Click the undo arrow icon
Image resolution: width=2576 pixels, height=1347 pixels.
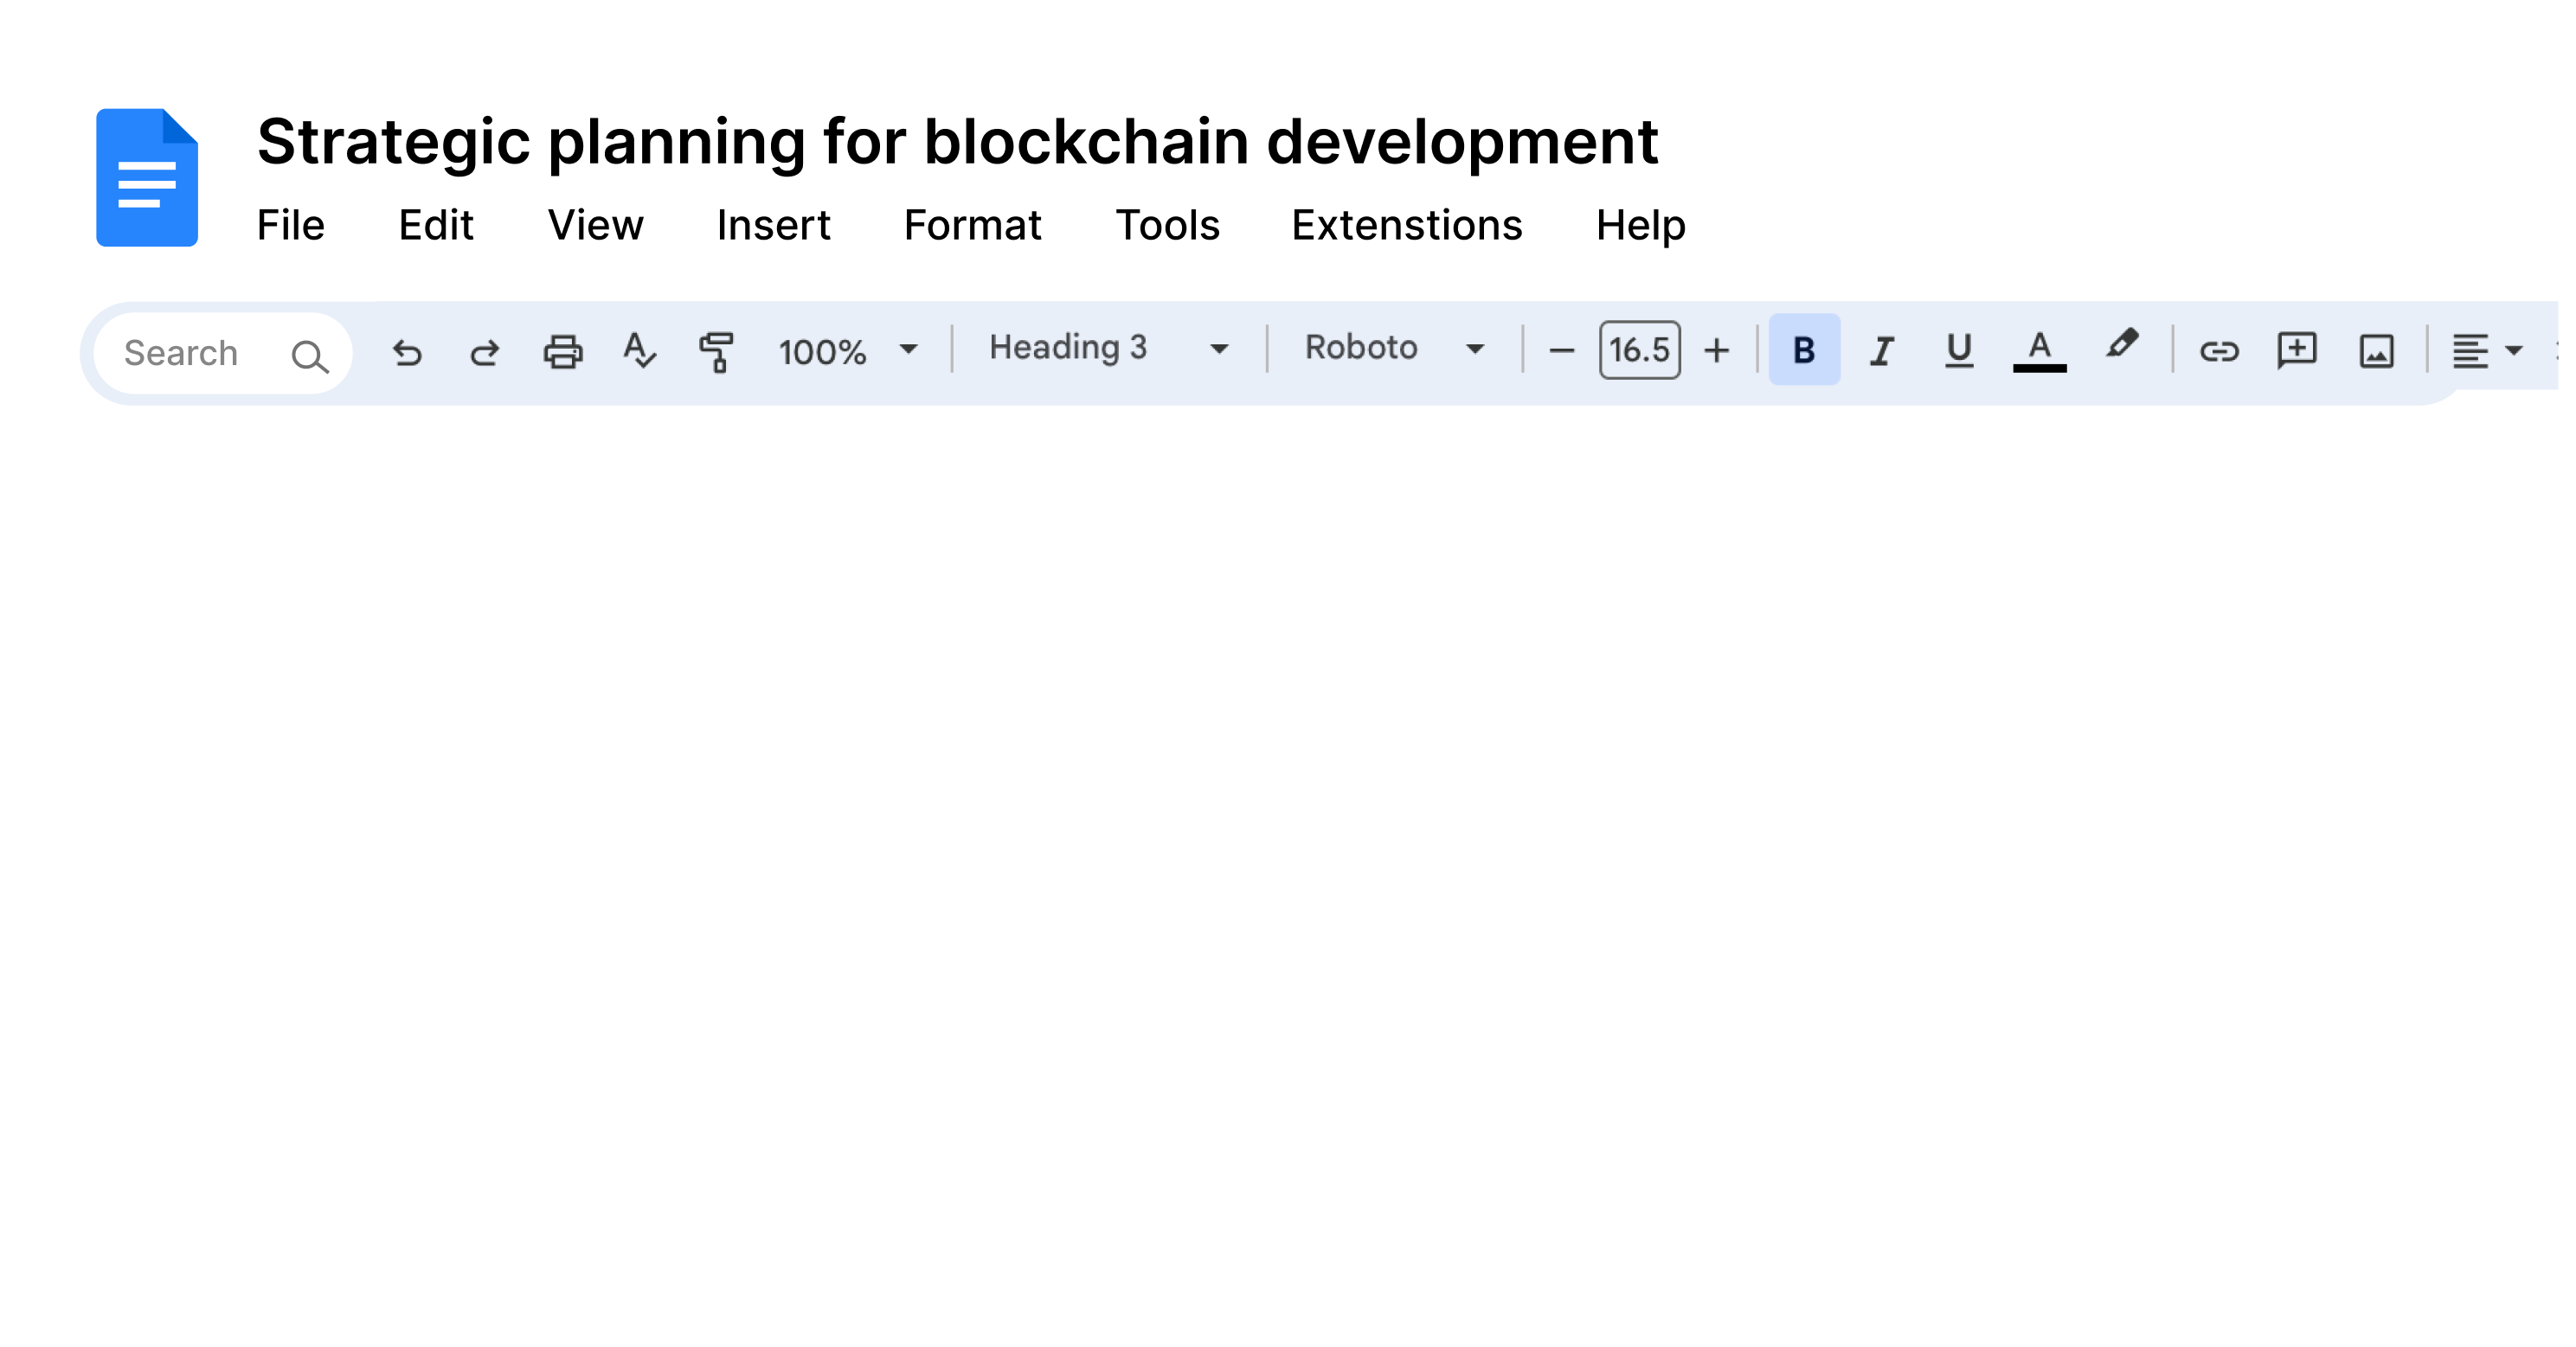pos(407,352)
